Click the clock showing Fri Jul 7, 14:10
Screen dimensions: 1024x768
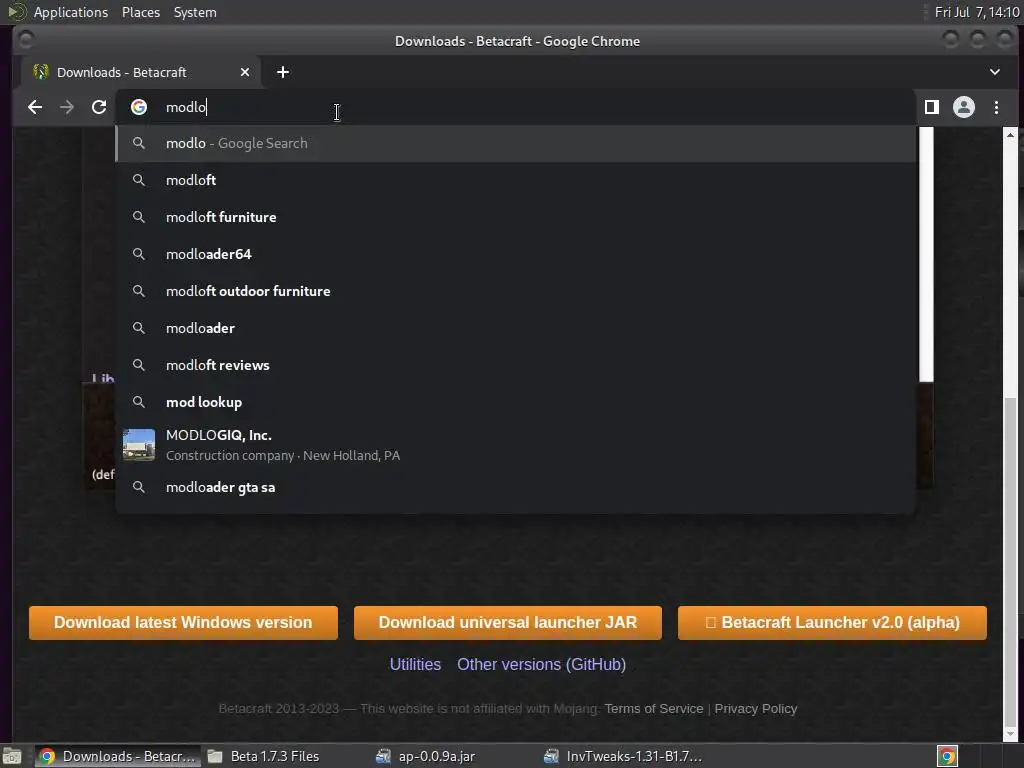tap(977, 12)
